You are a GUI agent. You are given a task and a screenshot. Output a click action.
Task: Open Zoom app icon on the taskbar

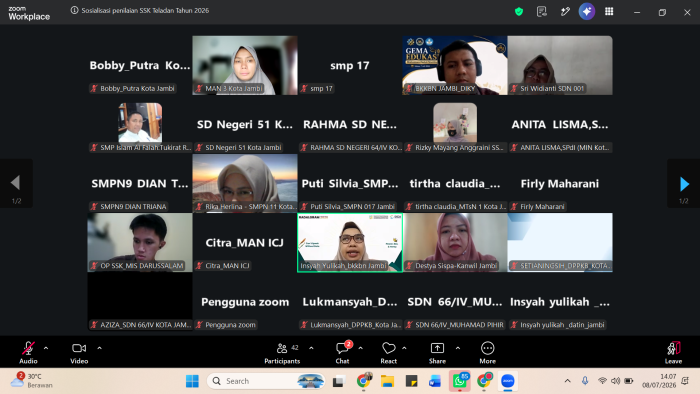pos(508,381)
